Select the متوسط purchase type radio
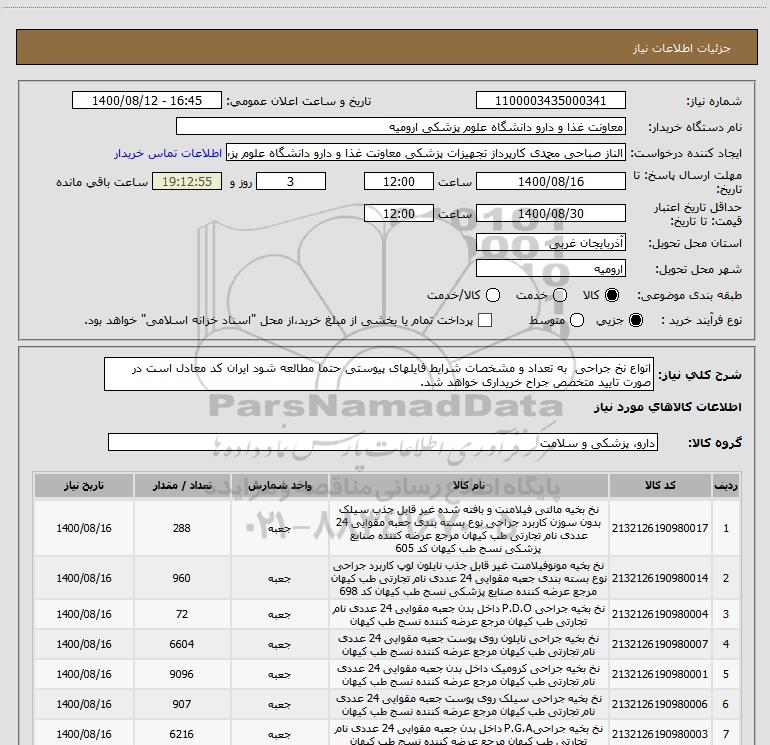The width and height of the screenshot is (770, 745). tap(574, 320)
